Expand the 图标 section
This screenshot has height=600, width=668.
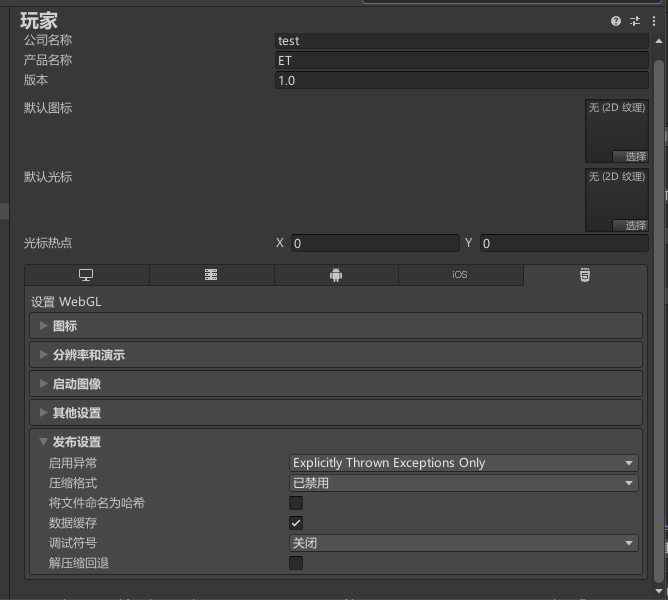click(x=336, y=326)
